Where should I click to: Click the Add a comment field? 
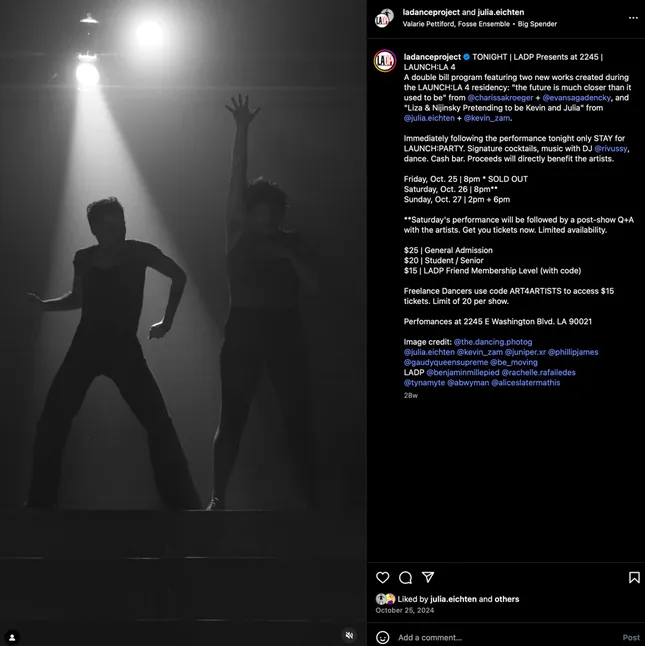(x=508, y=637)
